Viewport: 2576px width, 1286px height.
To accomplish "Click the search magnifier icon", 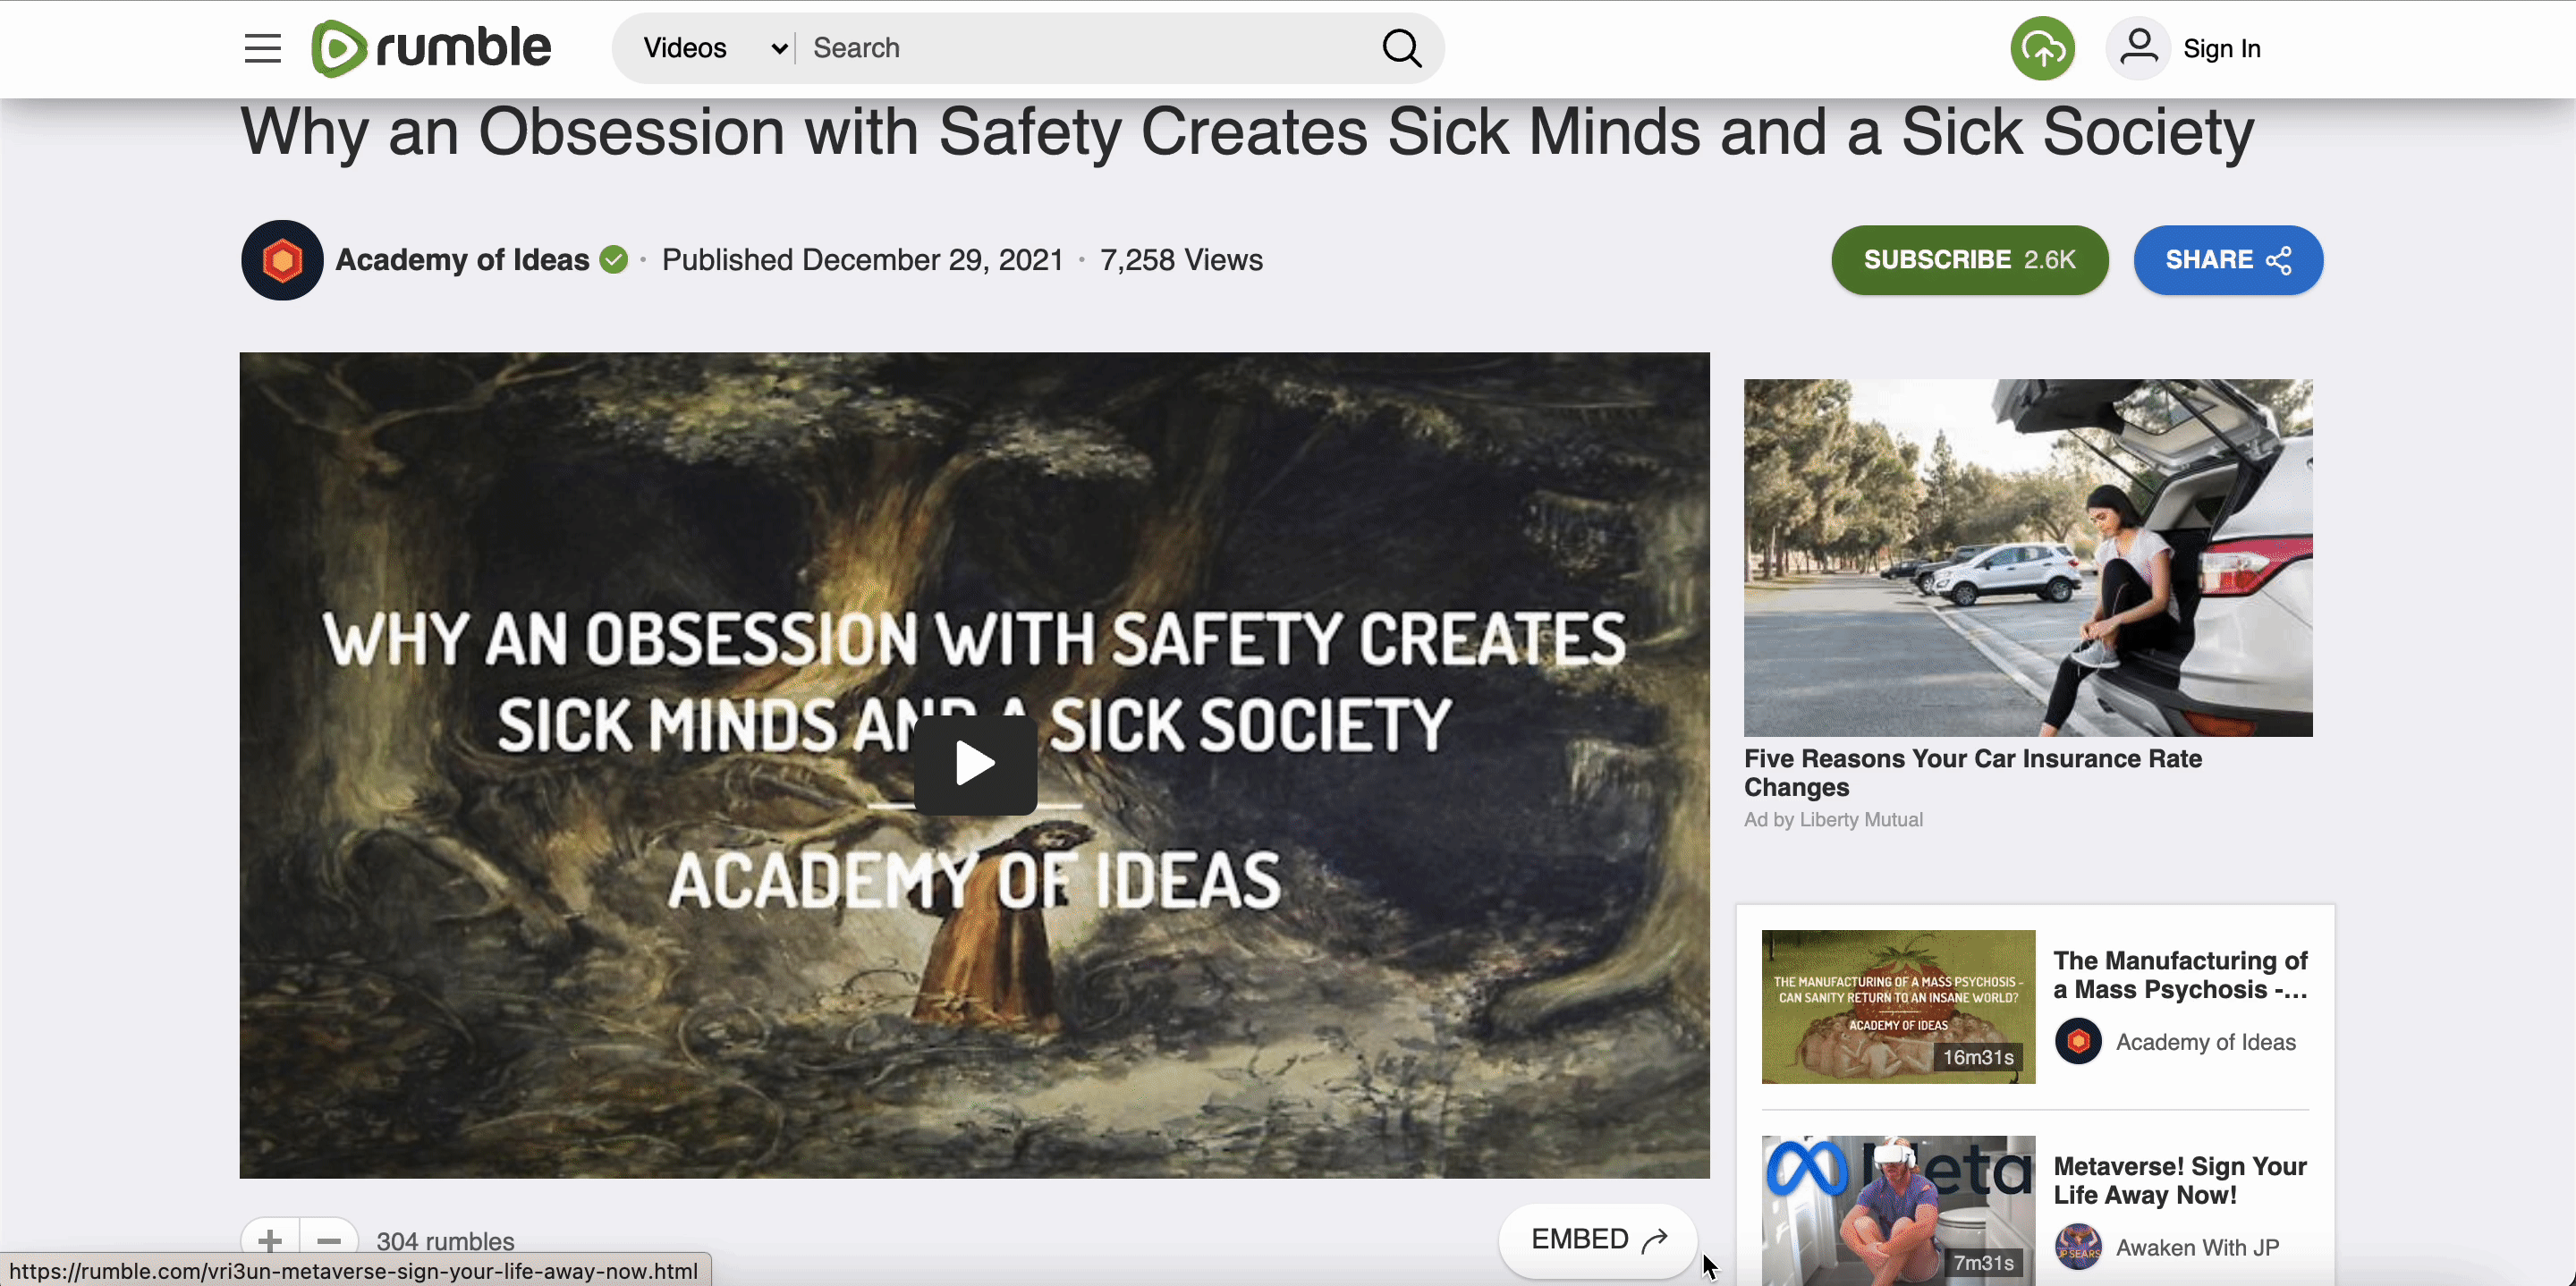I will pyautogui.click(x=1403, y=47).
